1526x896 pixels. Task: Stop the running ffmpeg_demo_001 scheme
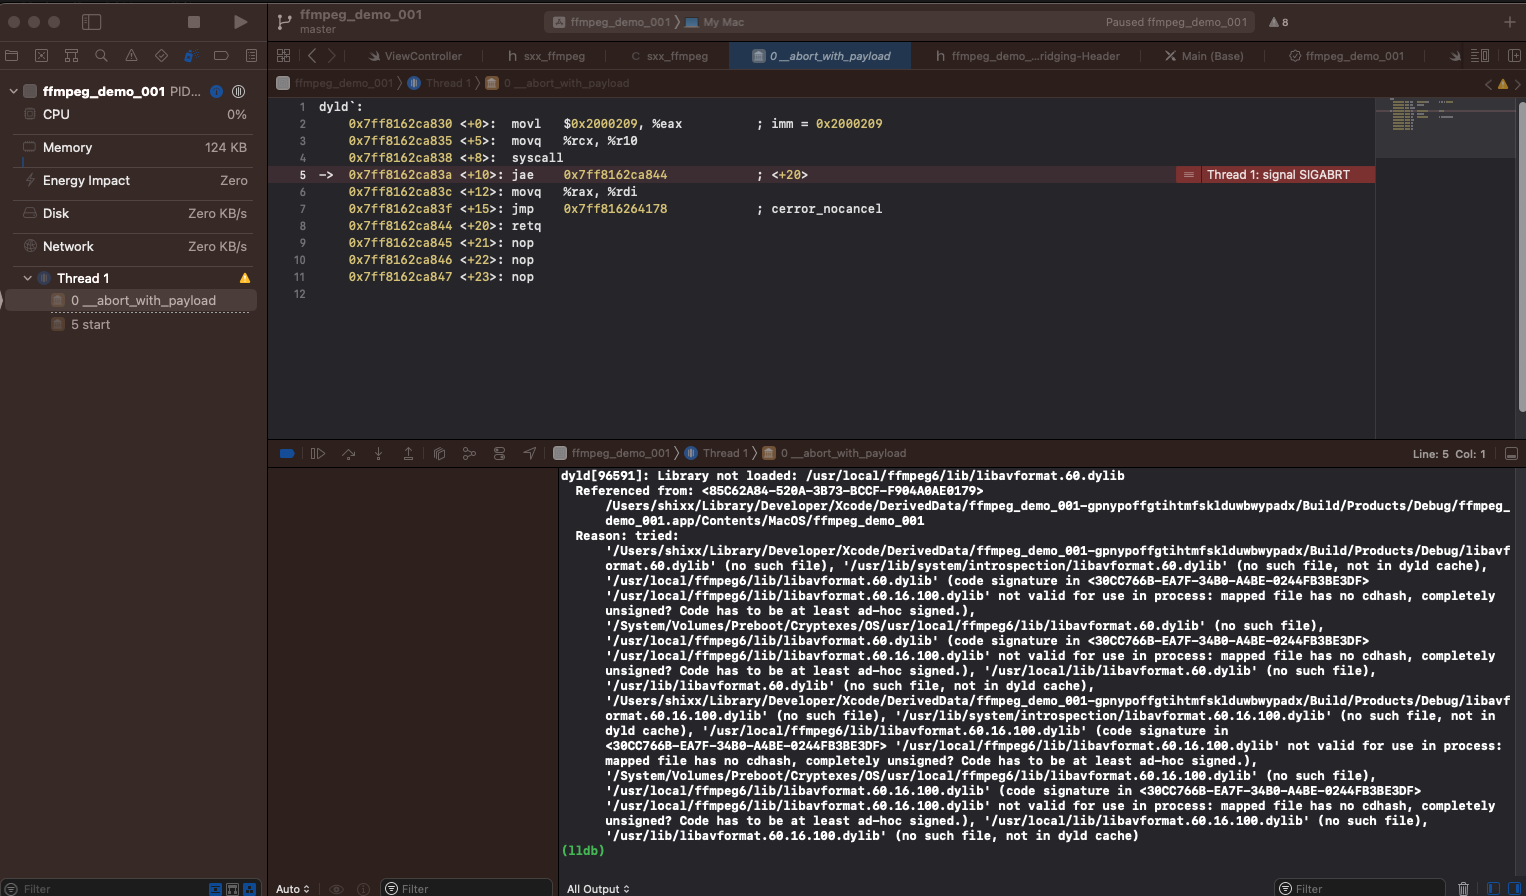click(x=194, y=22)
